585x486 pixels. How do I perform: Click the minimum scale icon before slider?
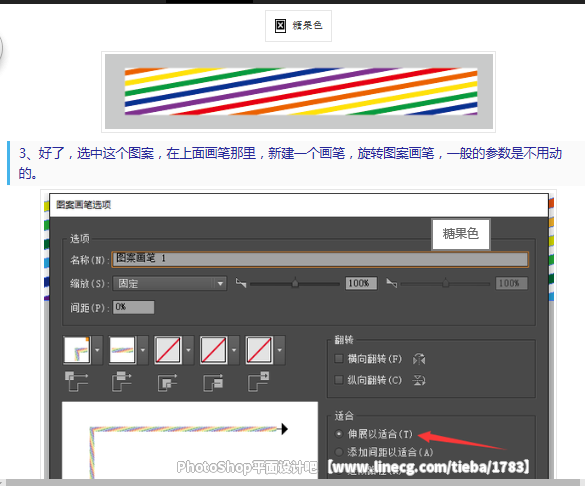241,283
